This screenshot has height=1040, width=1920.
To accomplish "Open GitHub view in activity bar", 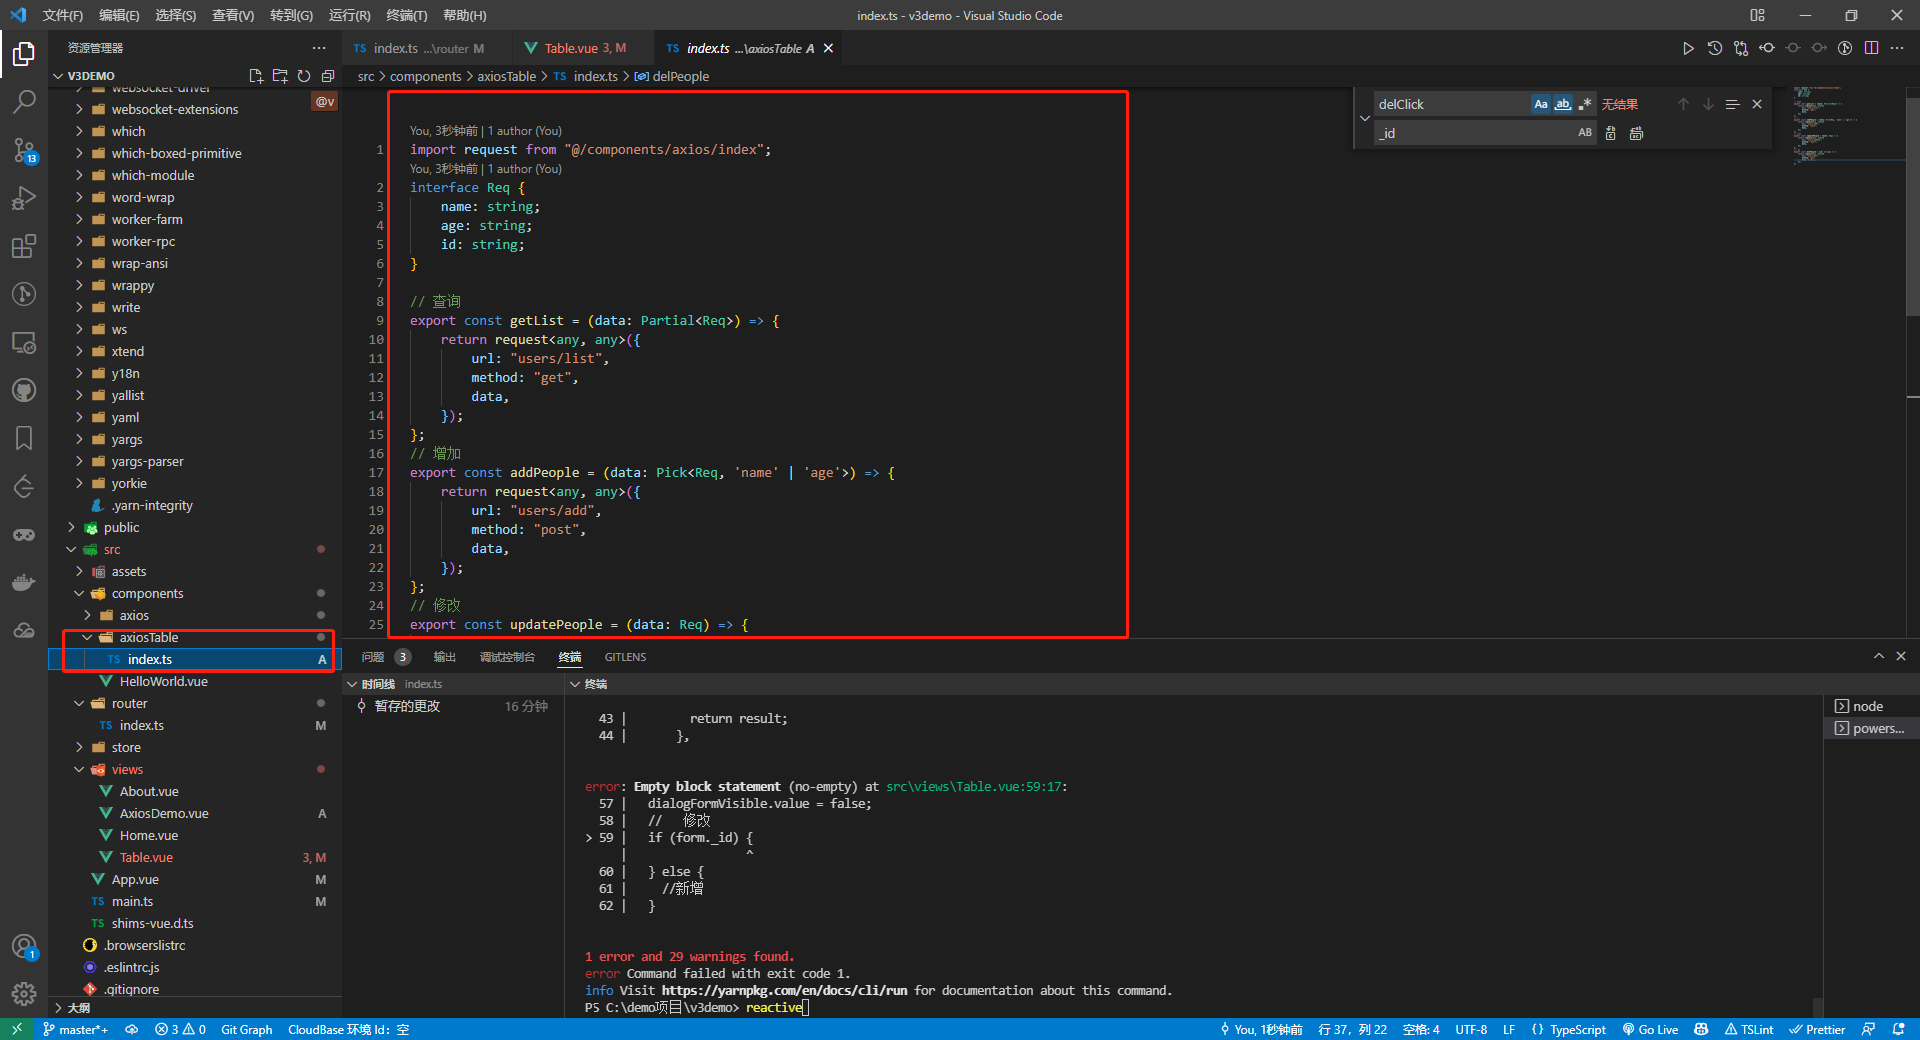I will click(x=24, y=391).
